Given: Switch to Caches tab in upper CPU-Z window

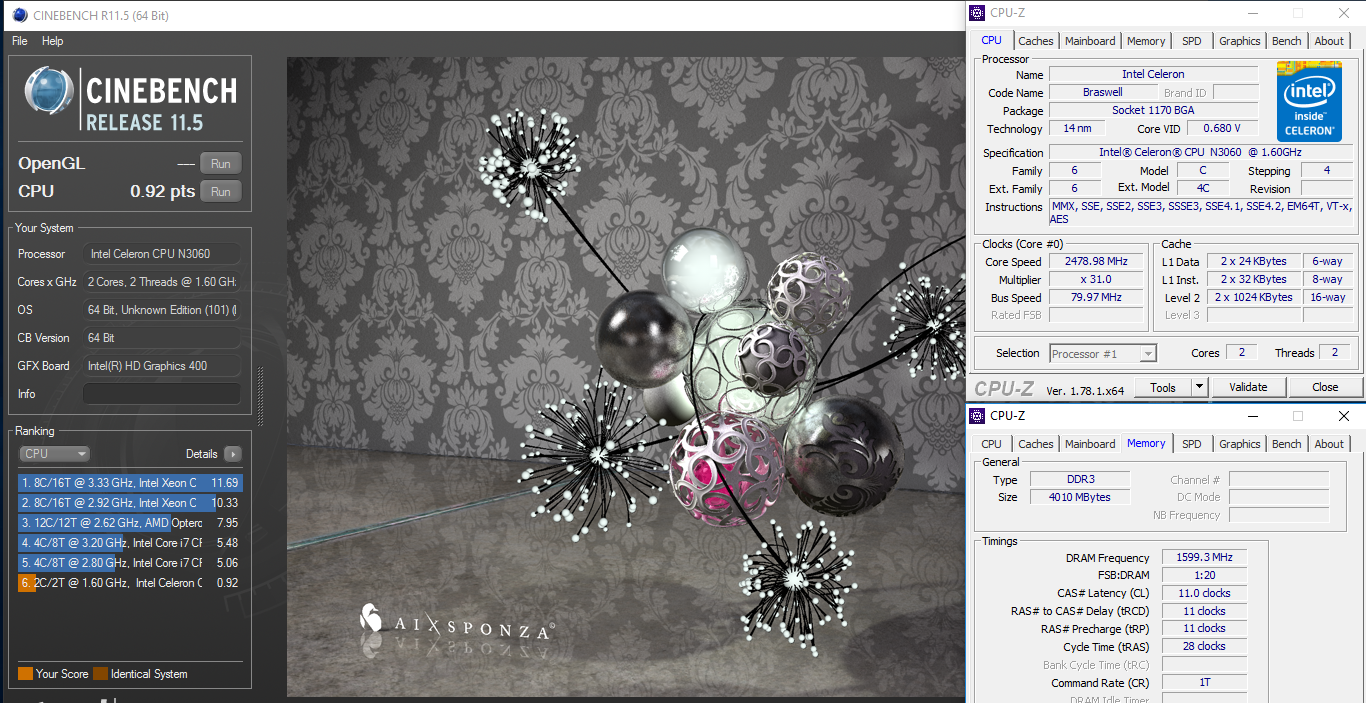Looking at the screenshot, I should click(x=1036, y=41).
